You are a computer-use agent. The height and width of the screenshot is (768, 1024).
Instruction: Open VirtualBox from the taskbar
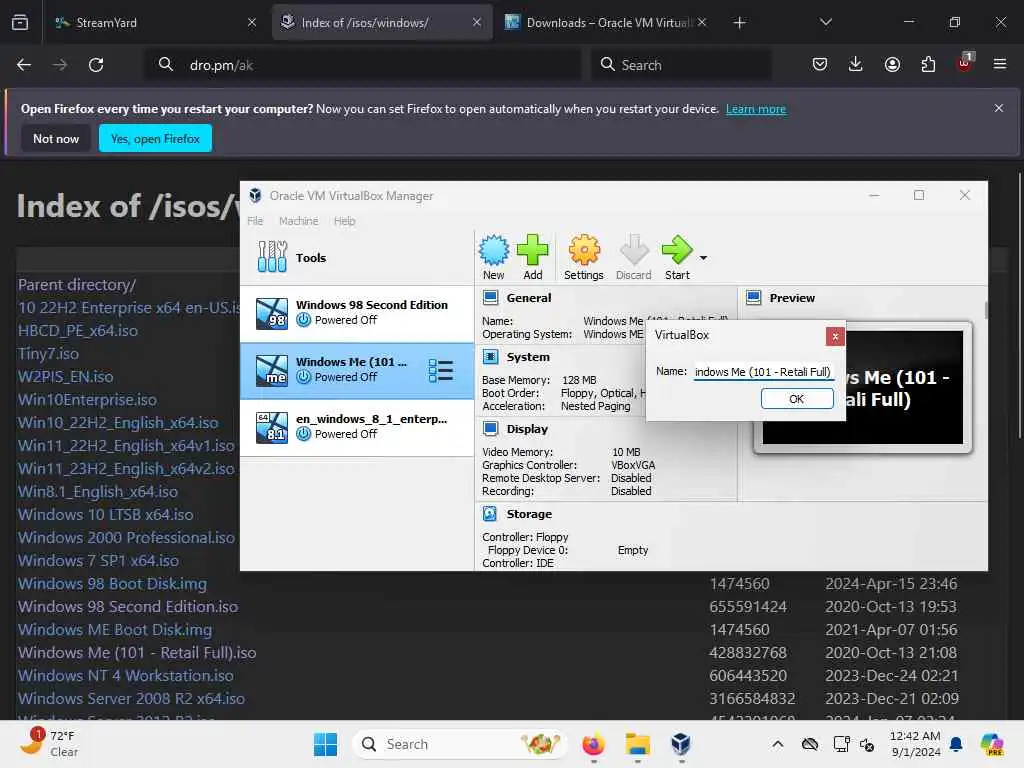680,744
